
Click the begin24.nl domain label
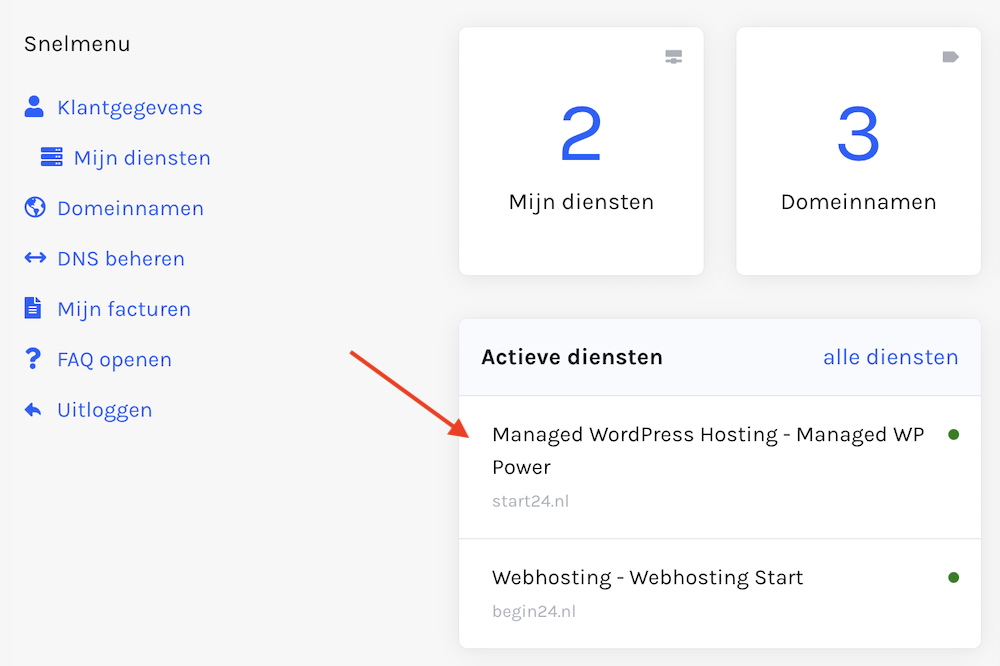click(533, 611)
